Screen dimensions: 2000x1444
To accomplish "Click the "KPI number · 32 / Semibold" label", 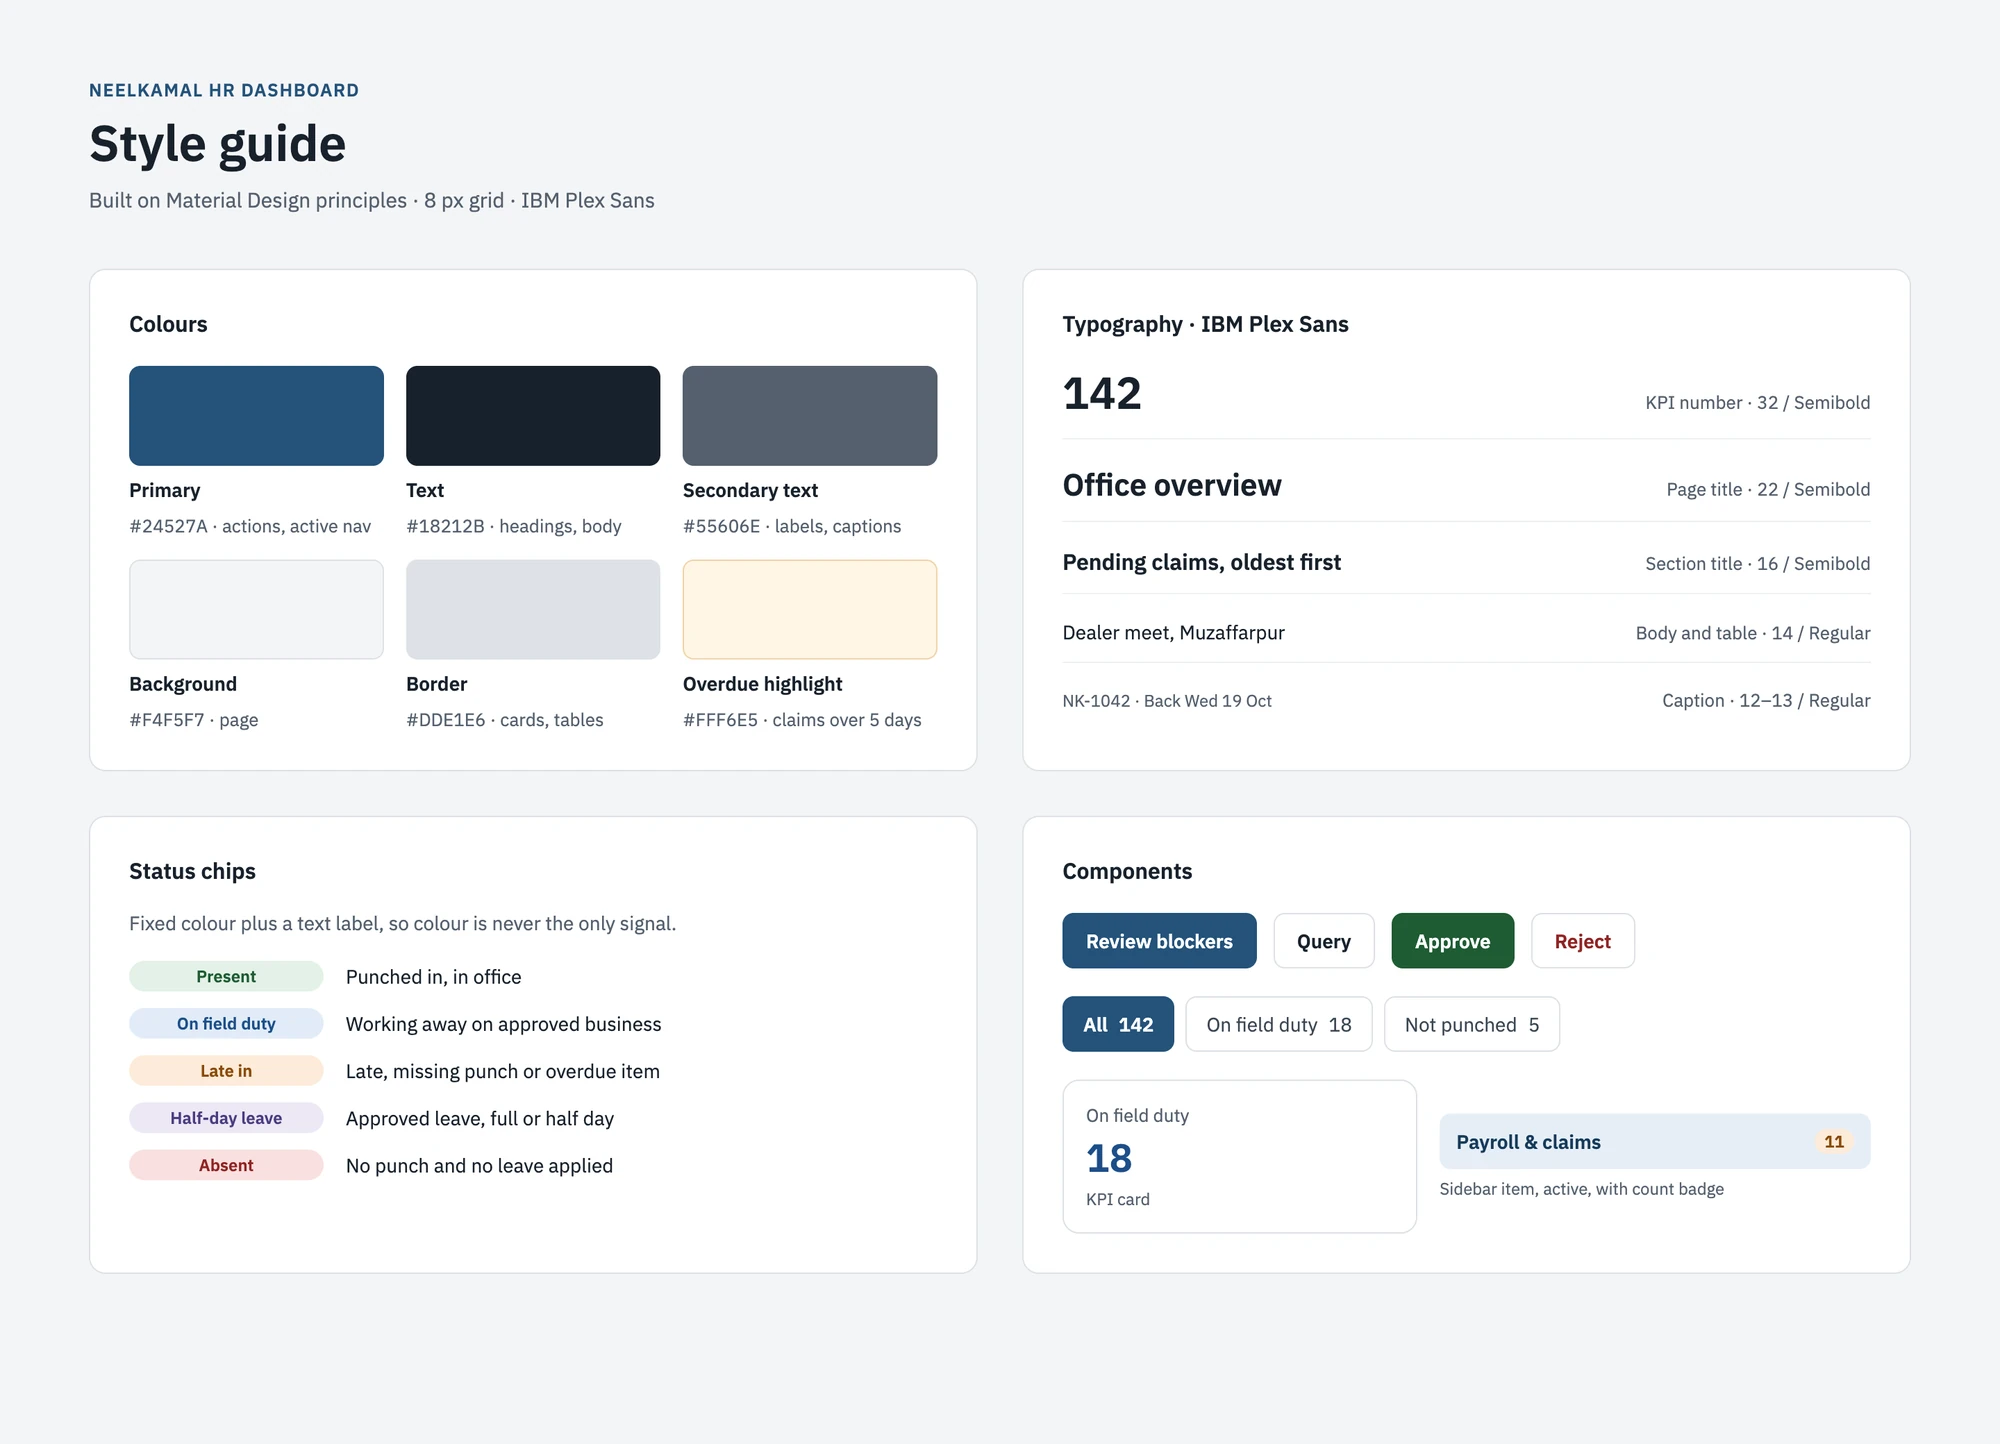I will [1758, 403].
